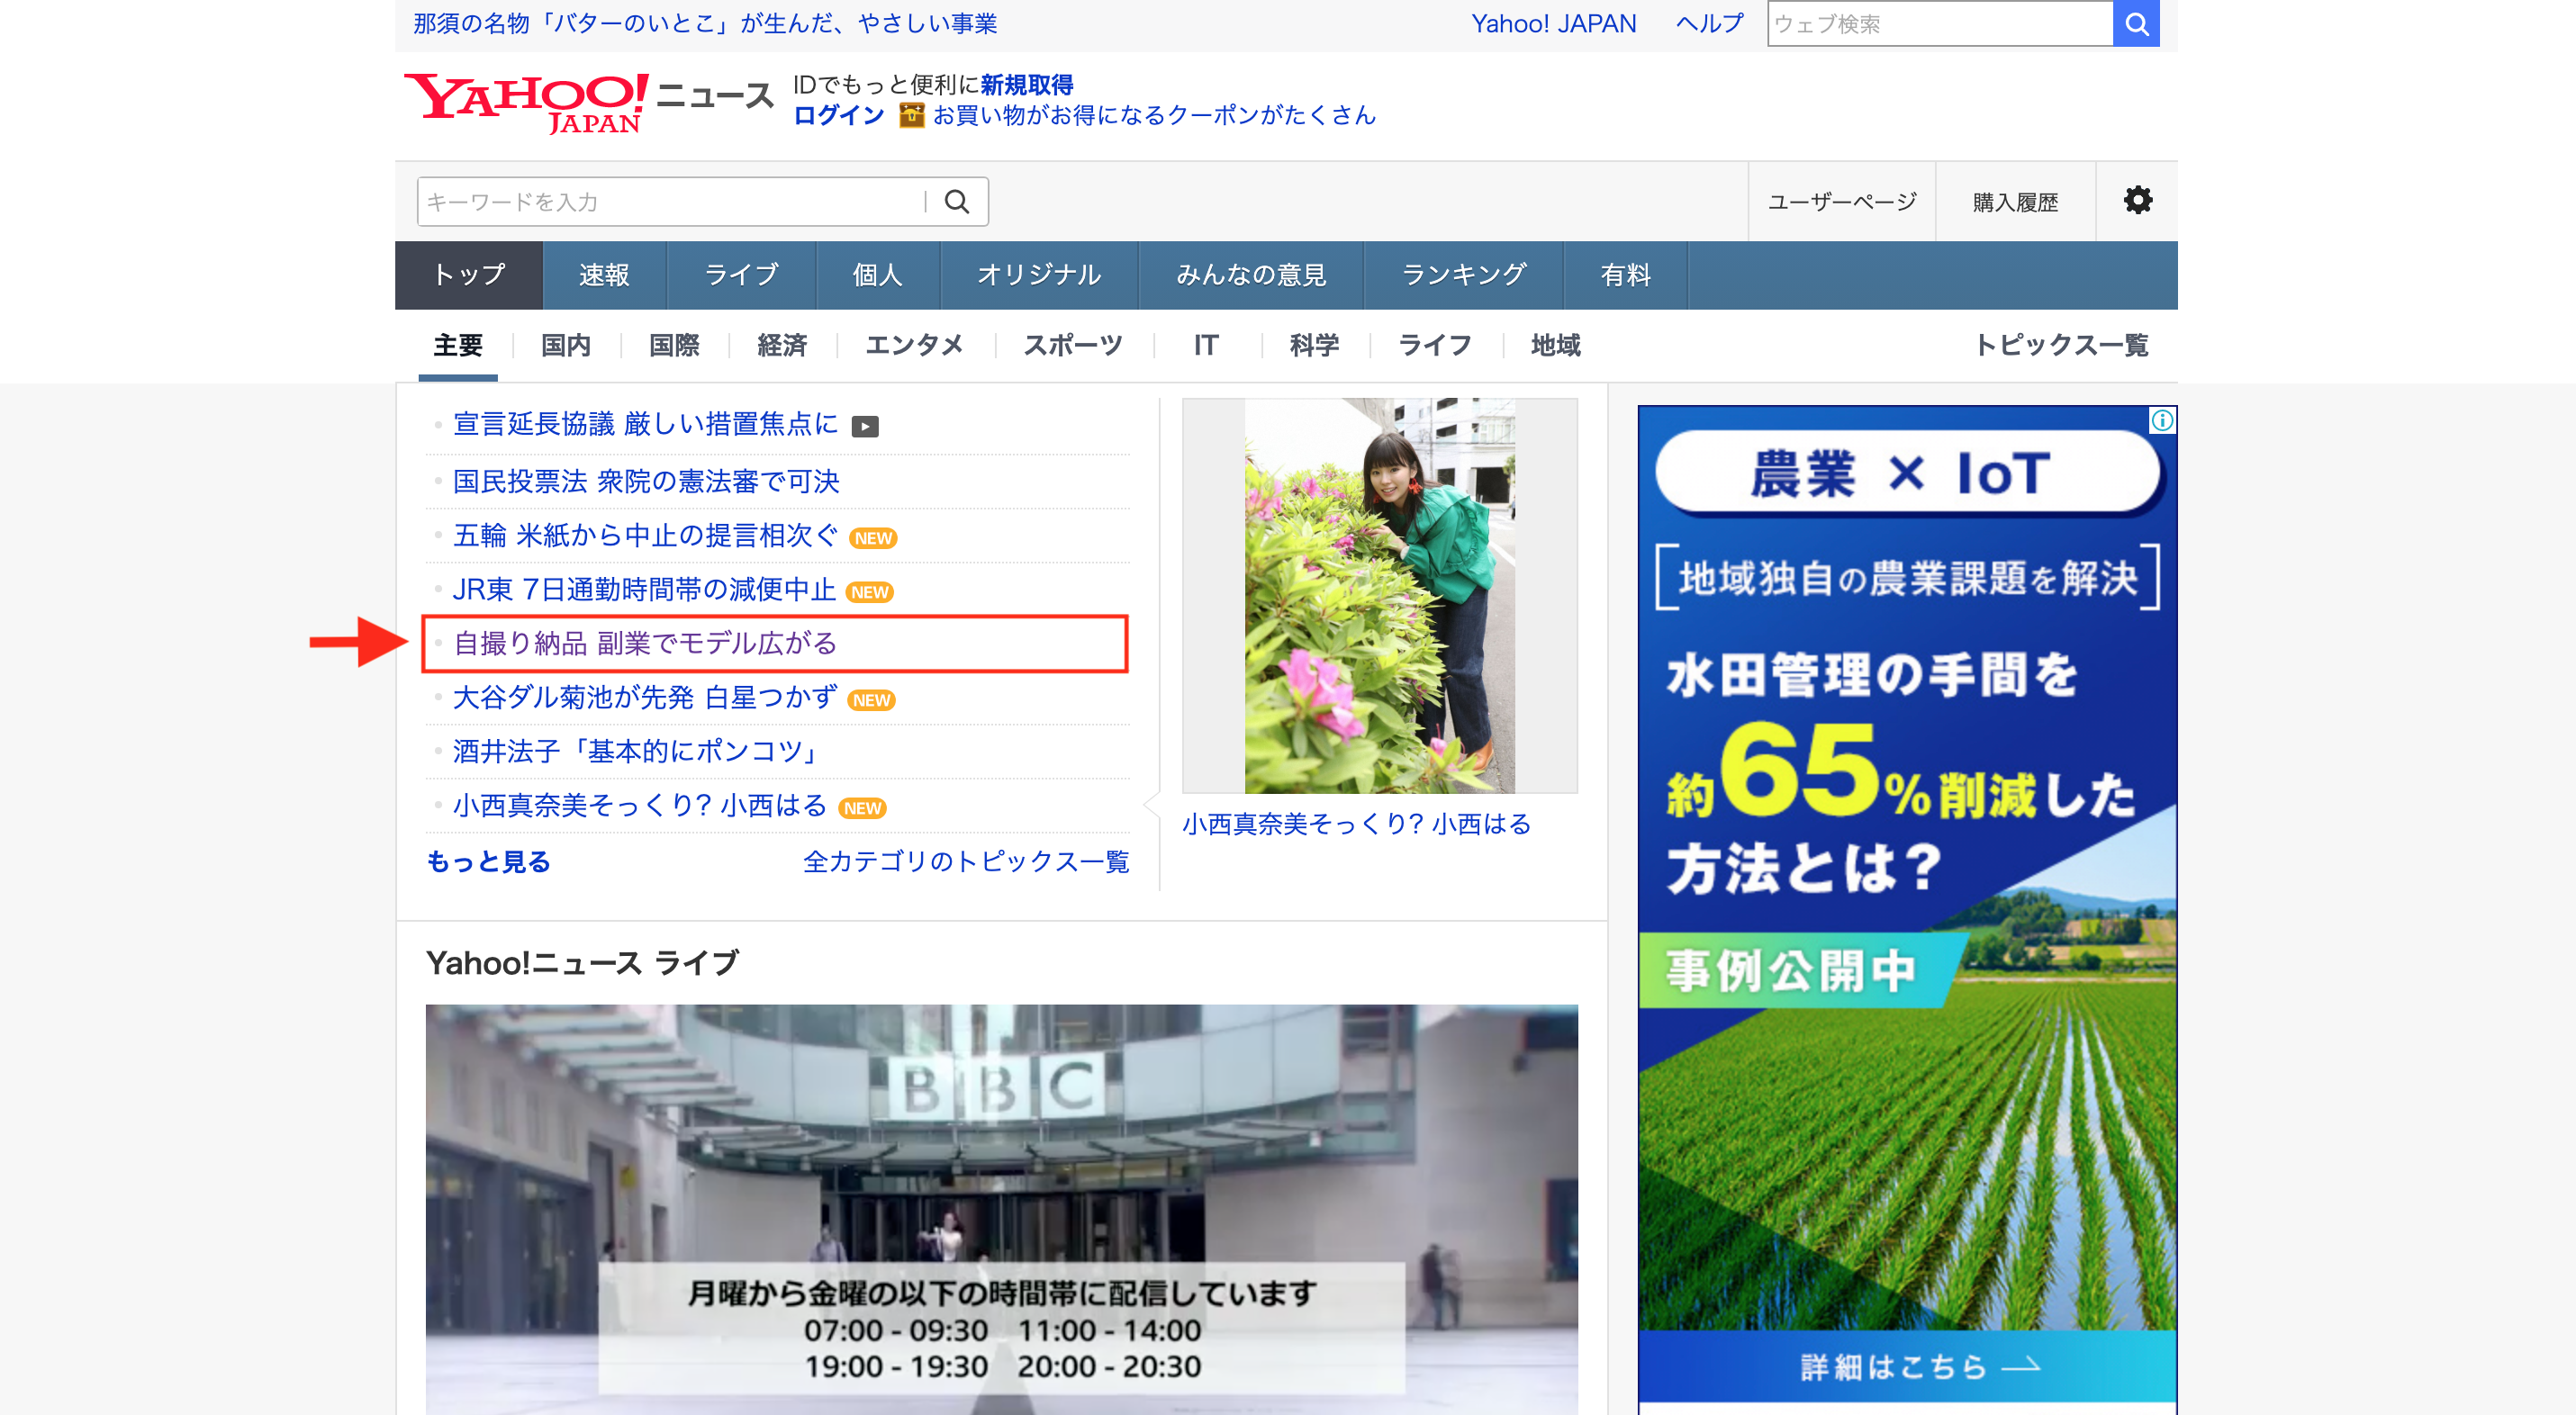This screenshot has width=2576, height=1415.
Task: Click the video icon beside 宣言延長協議 headline
Action: point(865,427)
